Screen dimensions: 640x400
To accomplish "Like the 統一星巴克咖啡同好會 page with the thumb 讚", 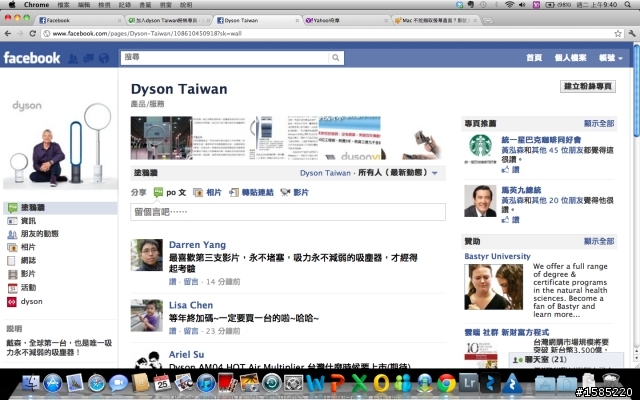I will point(511,169).
